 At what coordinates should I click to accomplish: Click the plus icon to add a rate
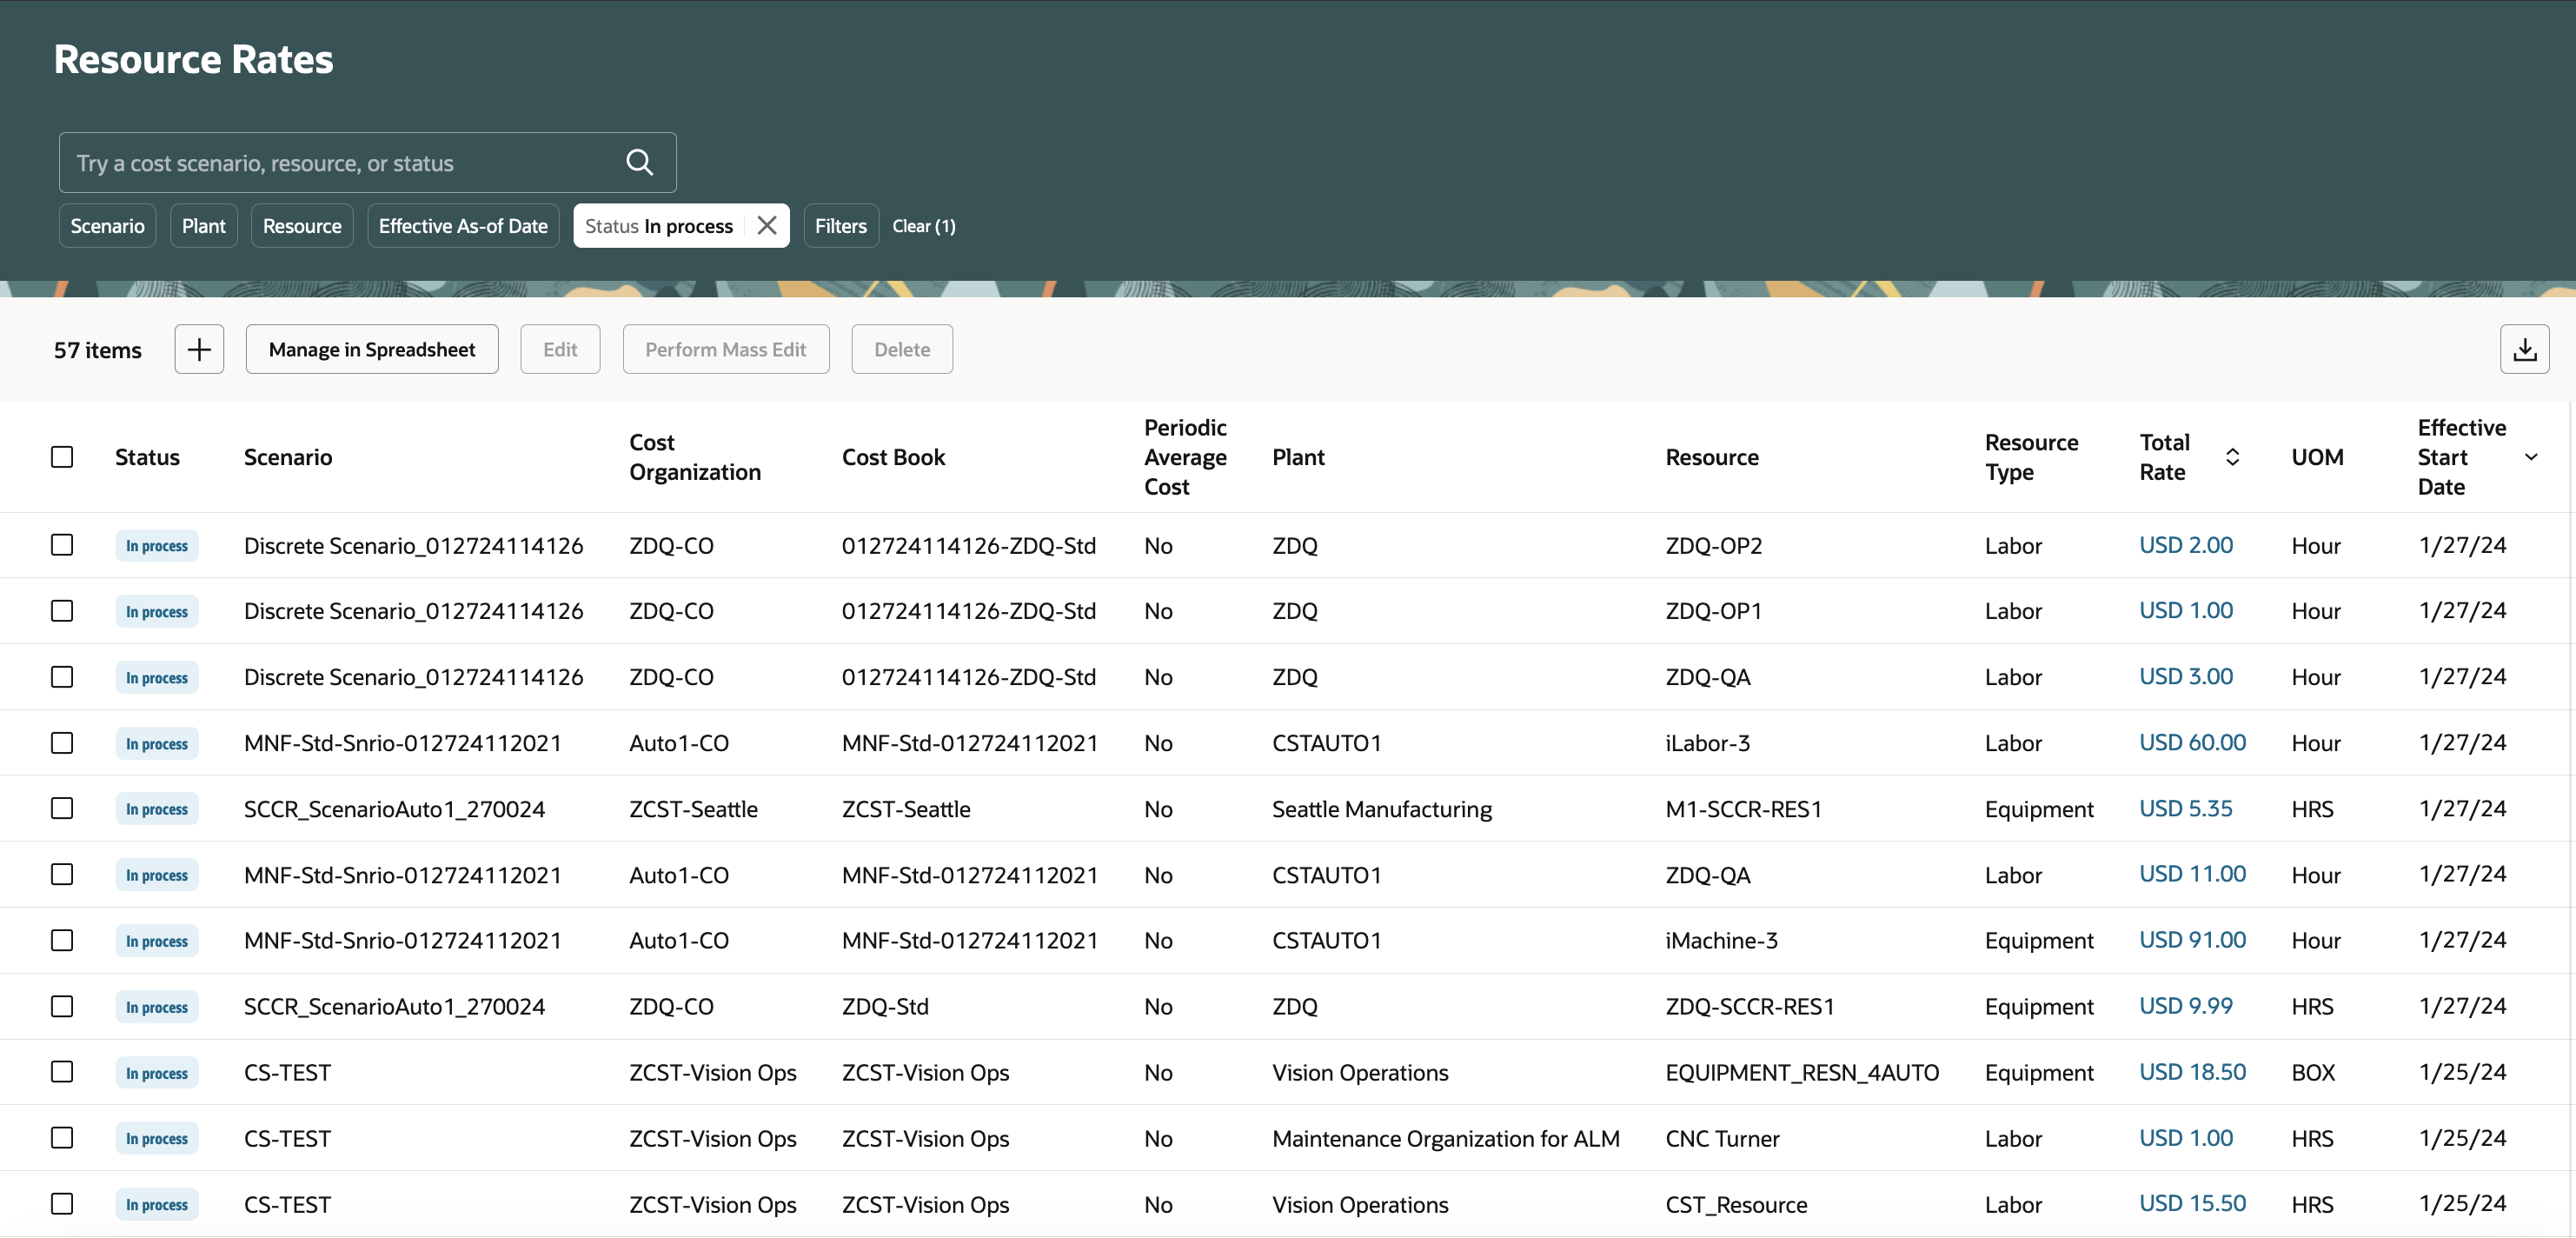(199, 349)
